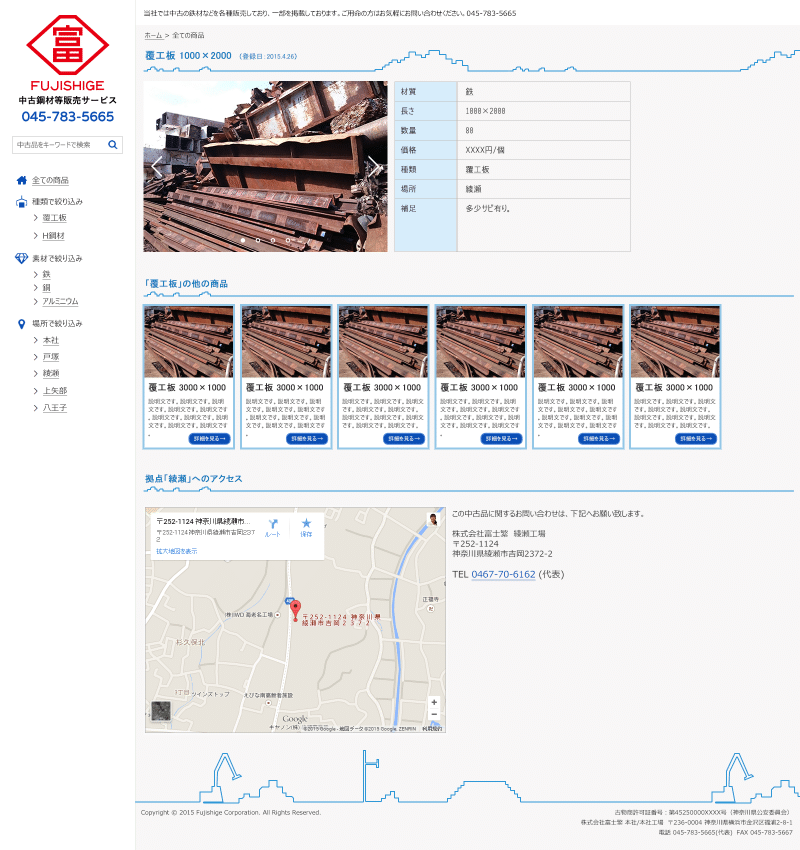This screenshot has width=800, height=850.
Task: Filter by 覆工板 category in sidebar
Action: coord(54,218)
